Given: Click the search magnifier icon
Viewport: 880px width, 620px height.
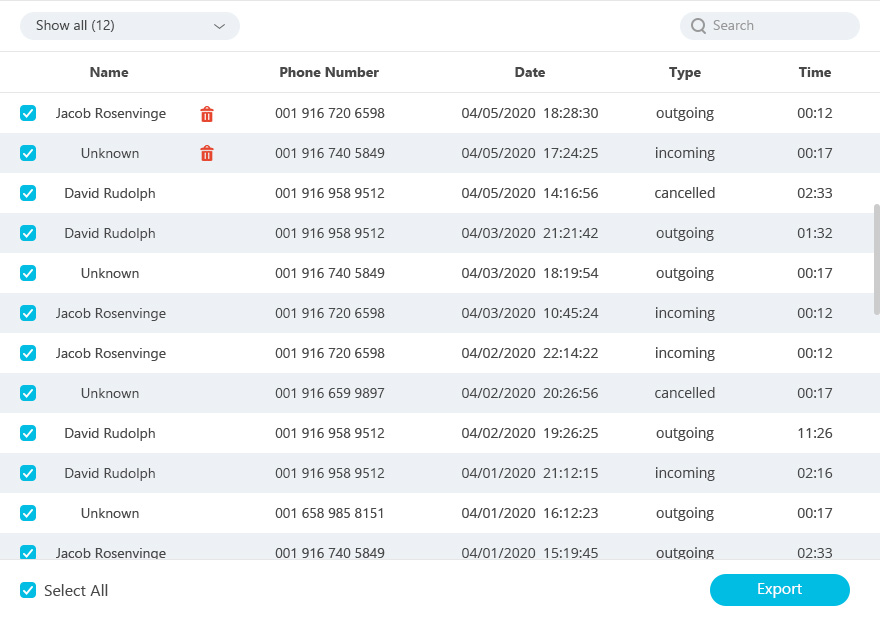Looking at the screenshot, I should tap(698, 26).
